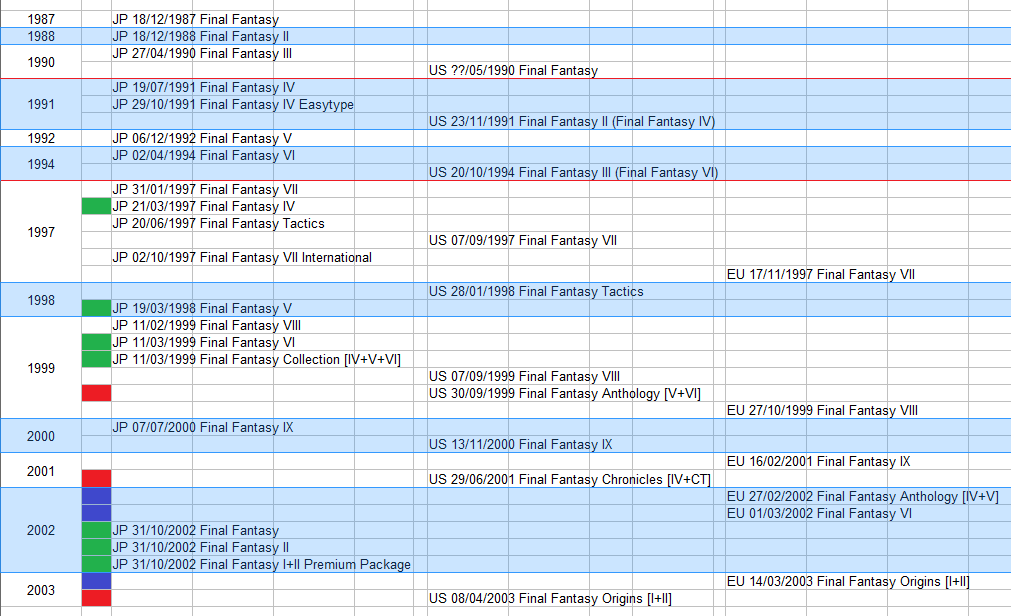The height and width of the screenshot is (616, 1011).
Task: Click blue cell in EU 14/03/2003 Origins row
Action: click(x=97, y=581)
